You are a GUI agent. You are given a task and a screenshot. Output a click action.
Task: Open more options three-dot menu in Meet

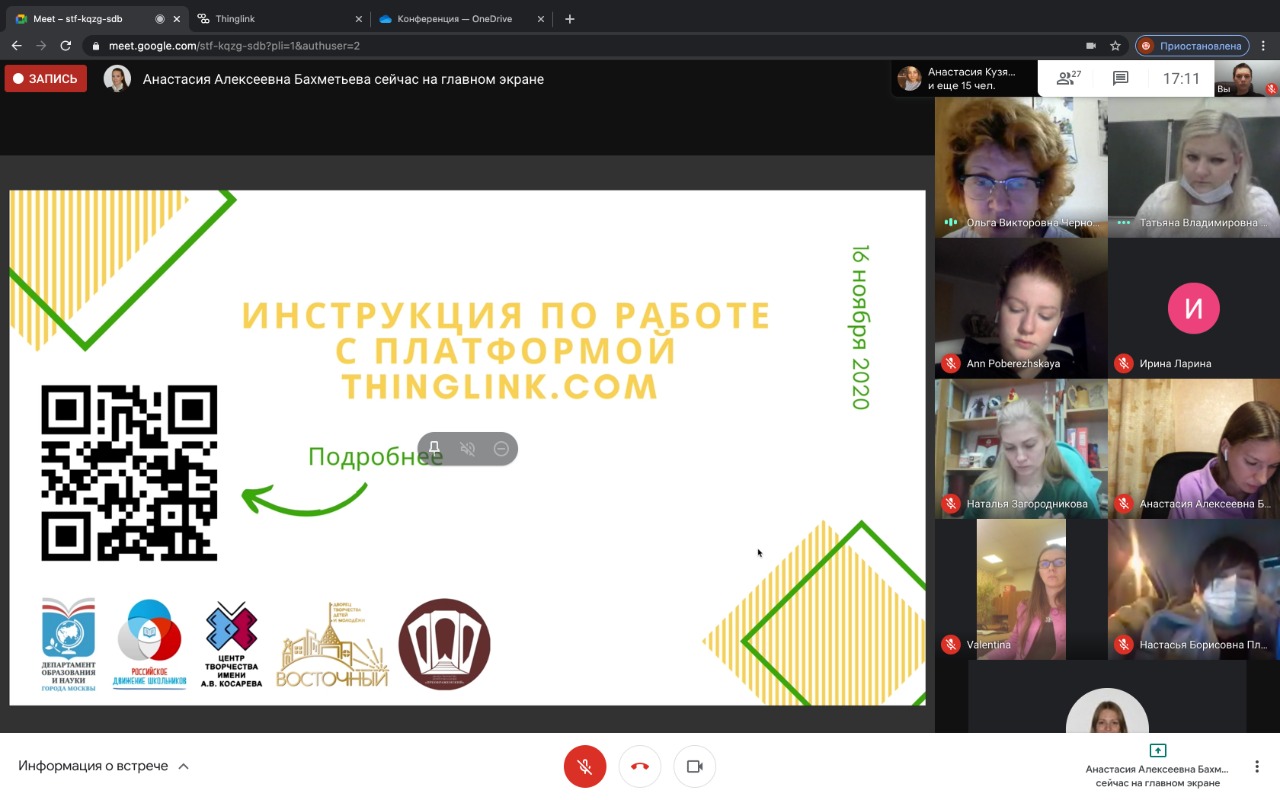pos(1257,767)
